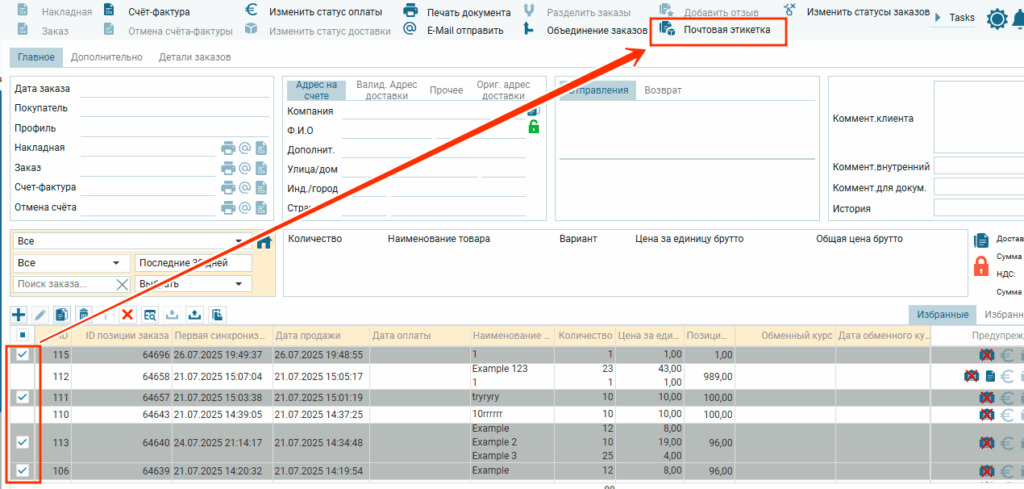This screenshot has height=489, width=1024.
Task: Click the home icon beside the filters
Action: pyautogui.click(x=264, y=242)
